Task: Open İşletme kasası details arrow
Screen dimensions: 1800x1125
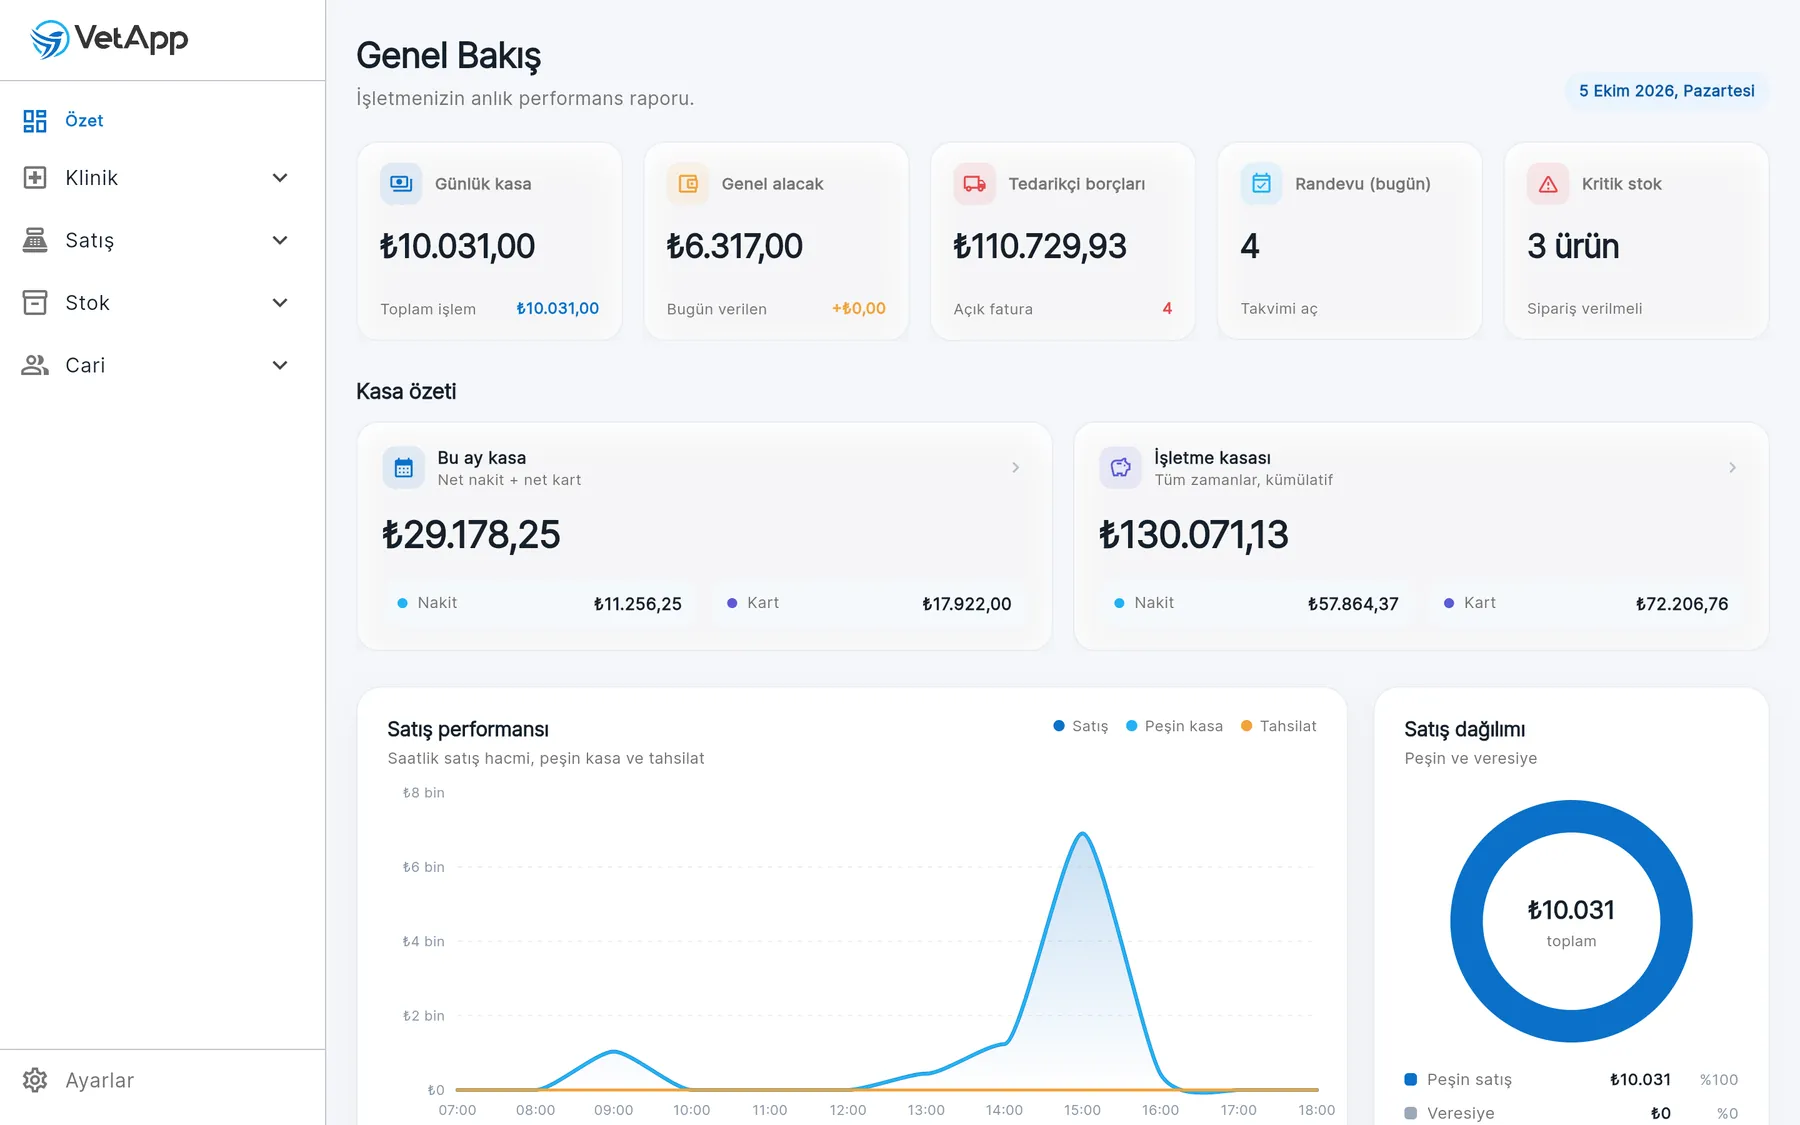Action: pyautogui.click(x=1732, y=468)
